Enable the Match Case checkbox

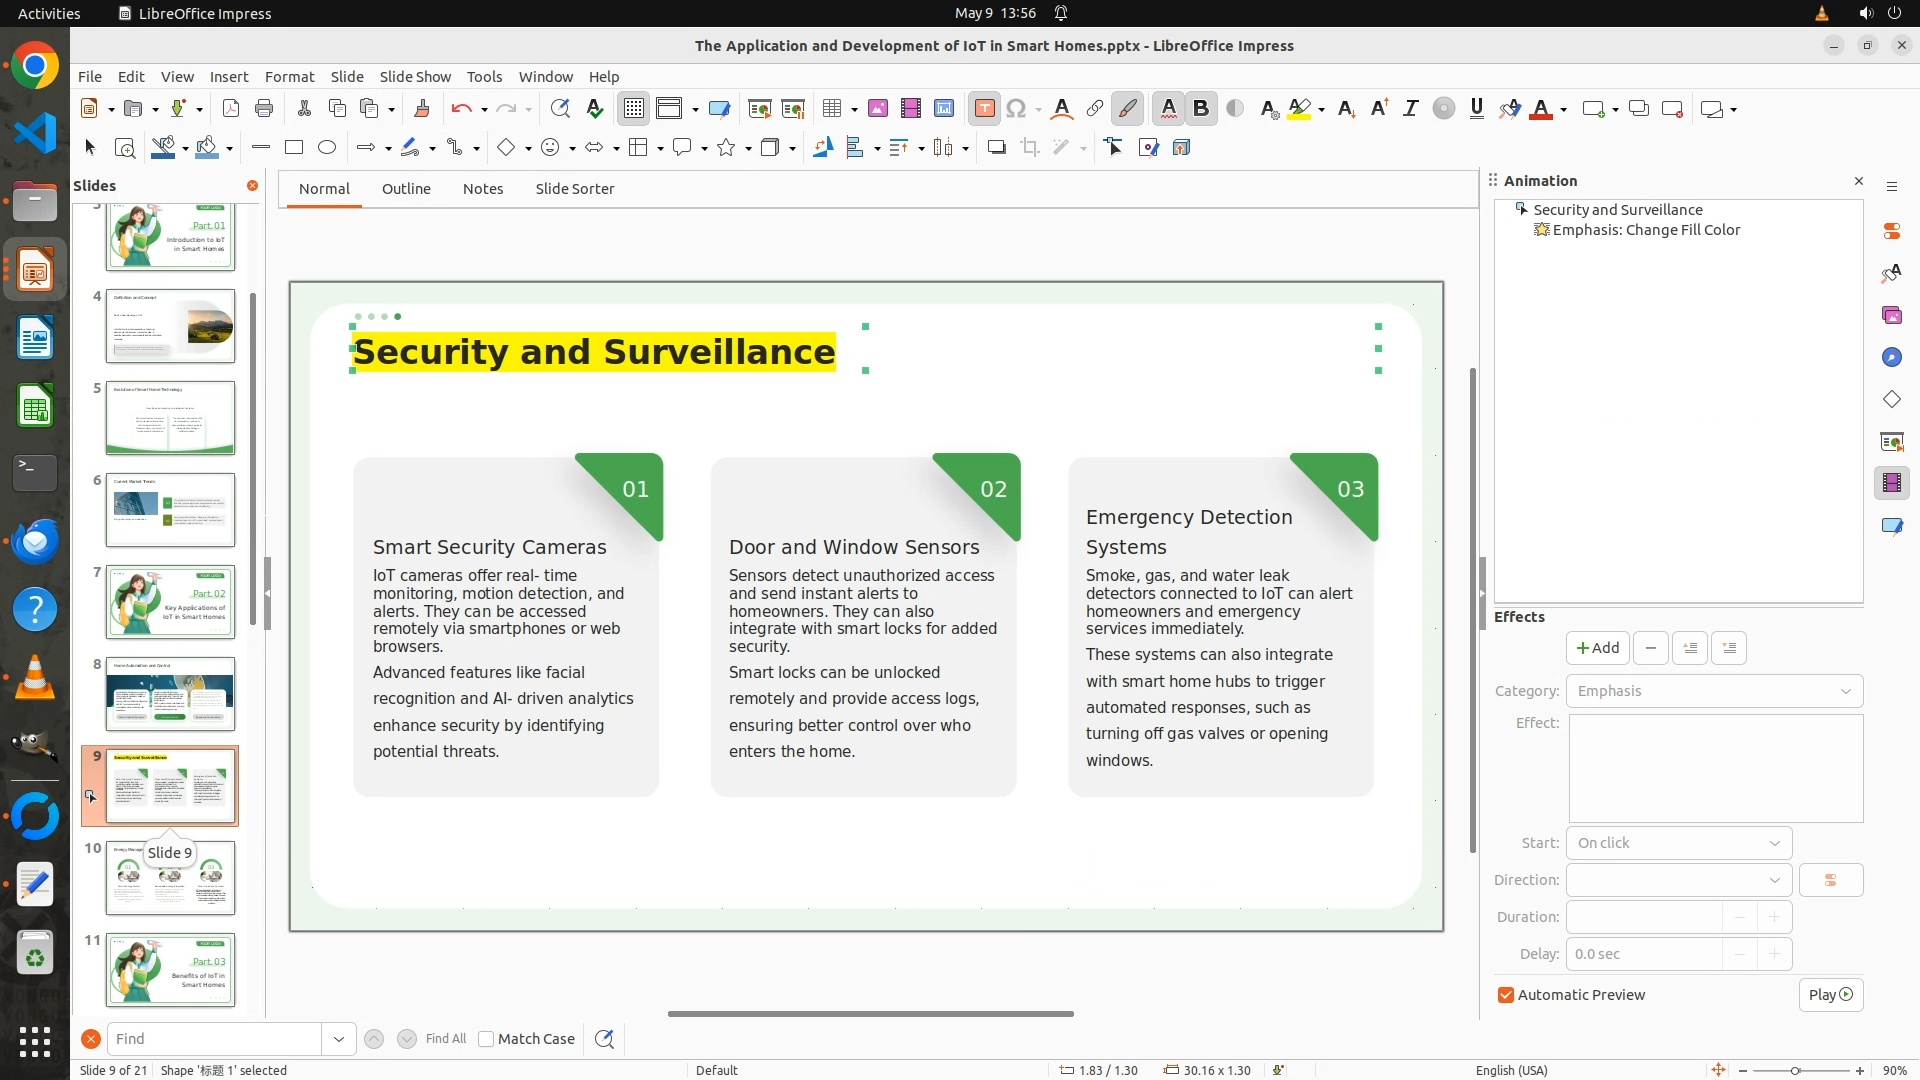coord(487,1039)
